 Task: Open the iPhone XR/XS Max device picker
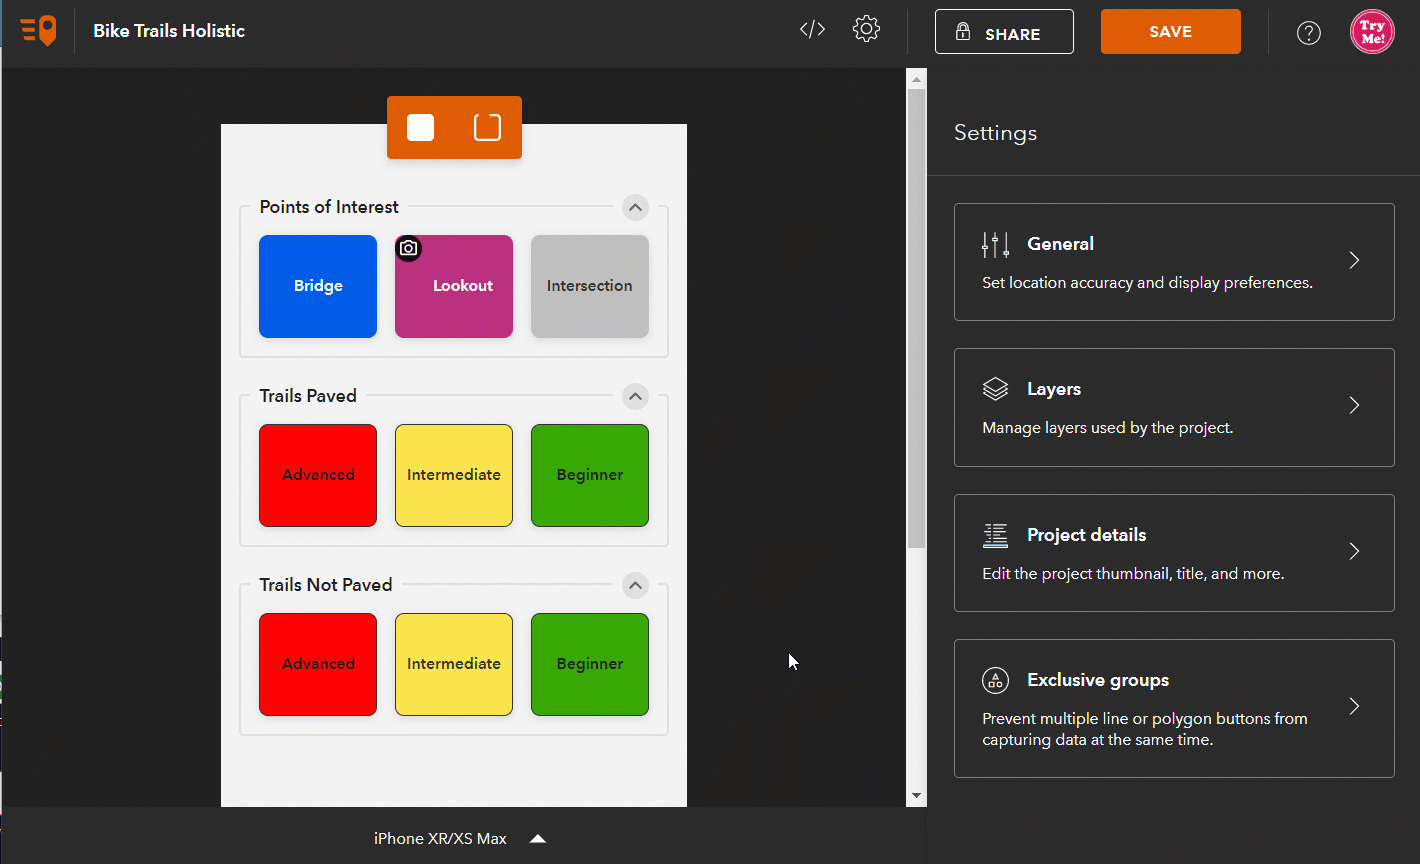pyautogui.click(x=460, y=838)
